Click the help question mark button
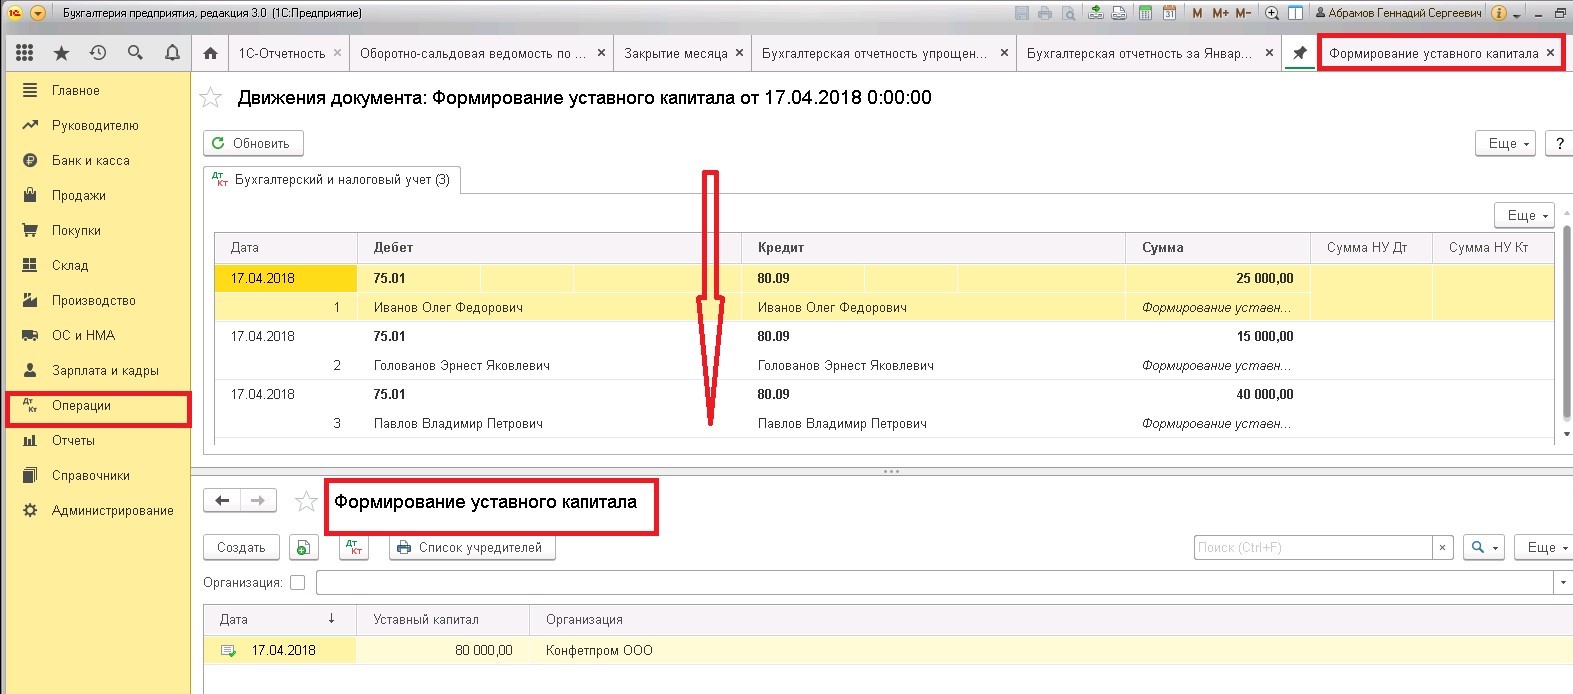 [x=1559, y=143]
